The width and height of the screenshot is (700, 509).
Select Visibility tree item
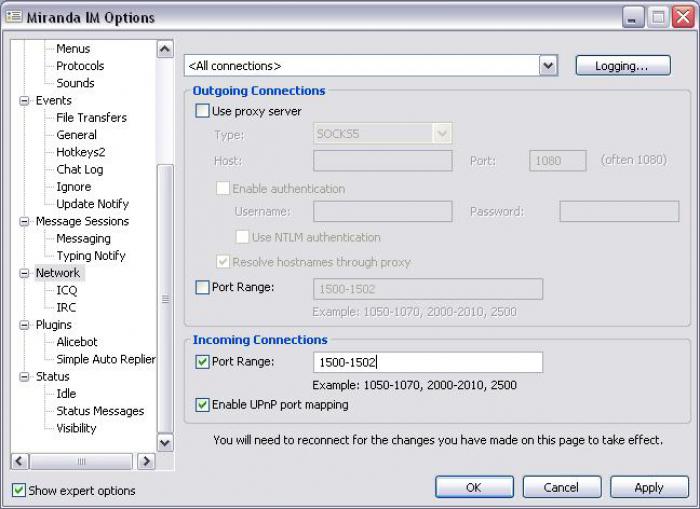click(x=76, y=428)
